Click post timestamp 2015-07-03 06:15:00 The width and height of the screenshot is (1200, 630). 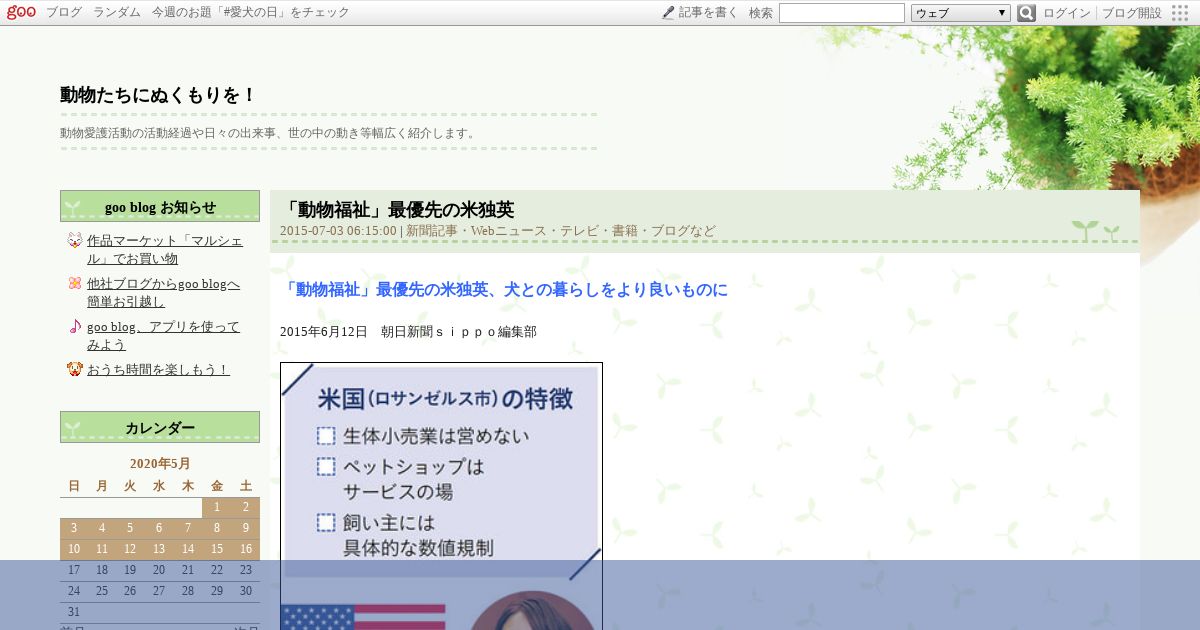pyautogui.click(x=338, y=231)
